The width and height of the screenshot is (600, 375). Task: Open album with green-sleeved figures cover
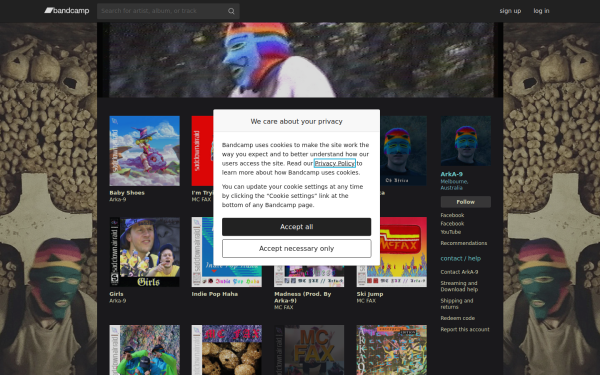pyautogui.click(x=145, y=350)
